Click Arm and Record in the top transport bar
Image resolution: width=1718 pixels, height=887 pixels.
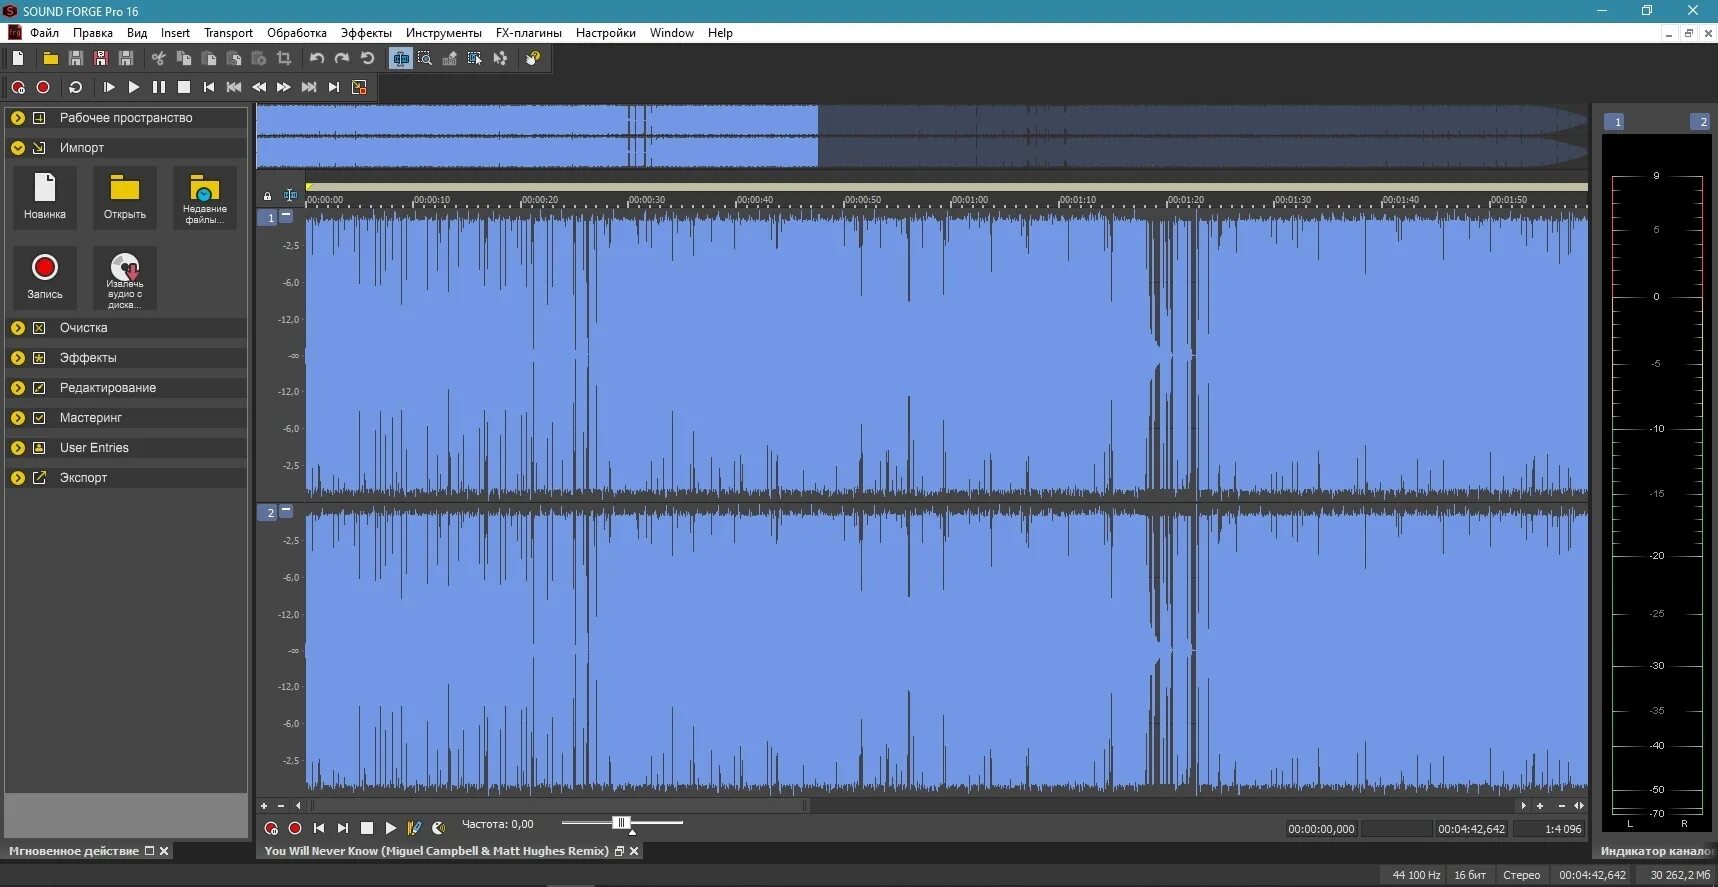click(18, 87)
